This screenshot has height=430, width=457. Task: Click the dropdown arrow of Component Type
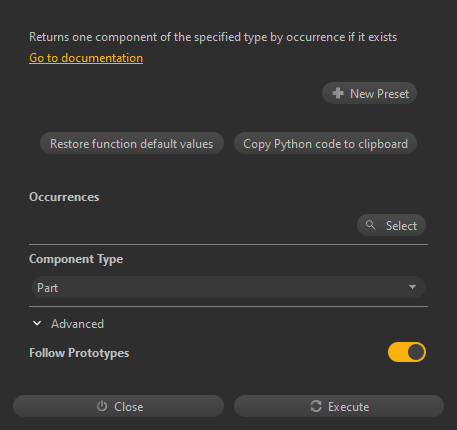412,287
